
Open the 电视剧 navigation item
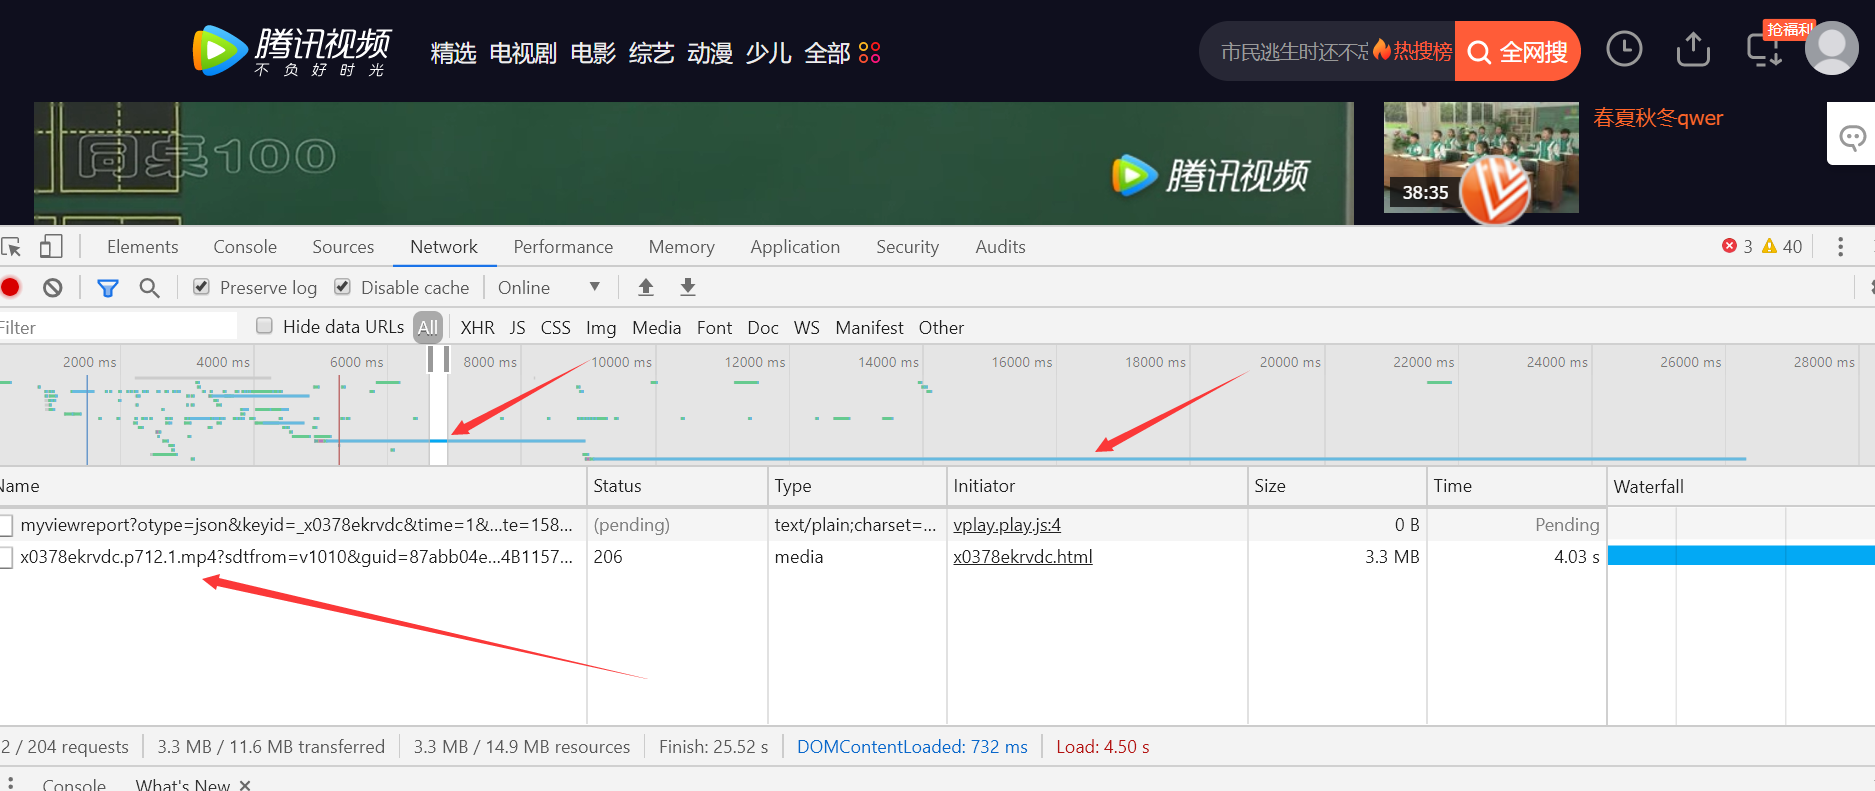click(x=523, y=53)
